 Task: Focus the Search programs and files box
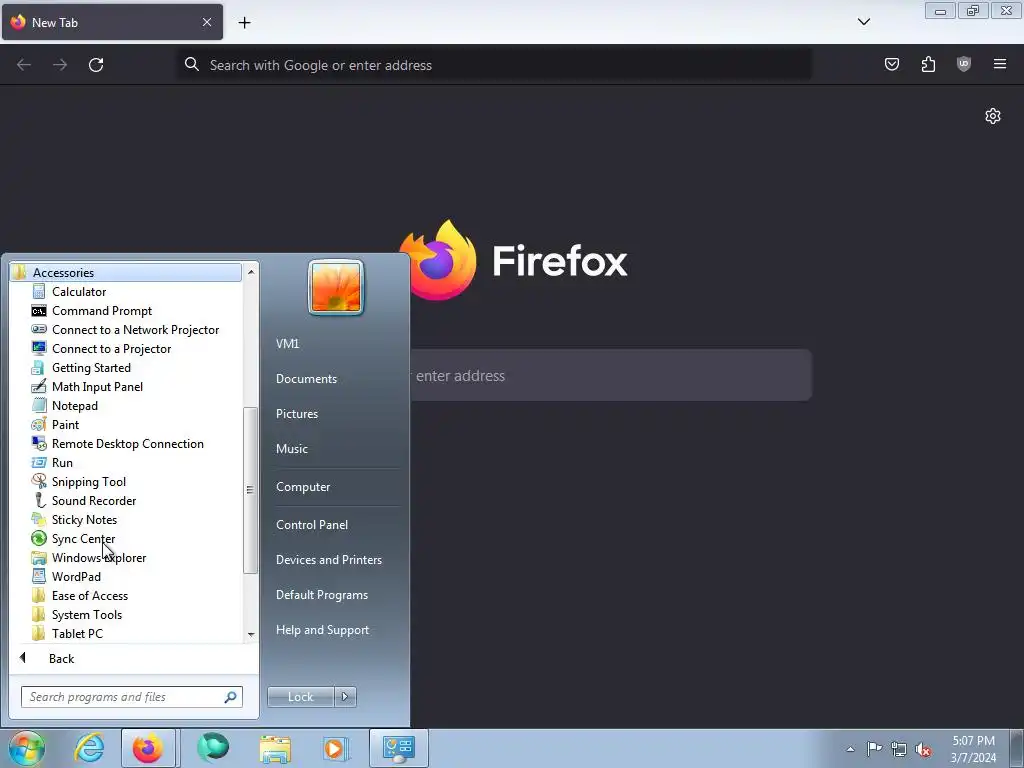tap(131, 697)
